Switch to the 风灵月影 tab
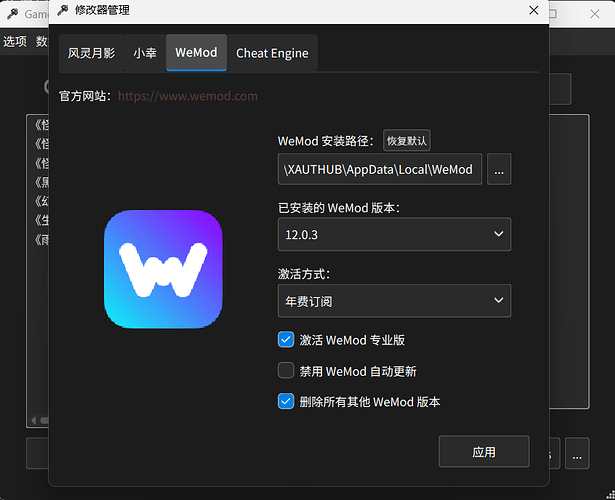Viewport: 615px width, 500px height. [x=91, y=53]
